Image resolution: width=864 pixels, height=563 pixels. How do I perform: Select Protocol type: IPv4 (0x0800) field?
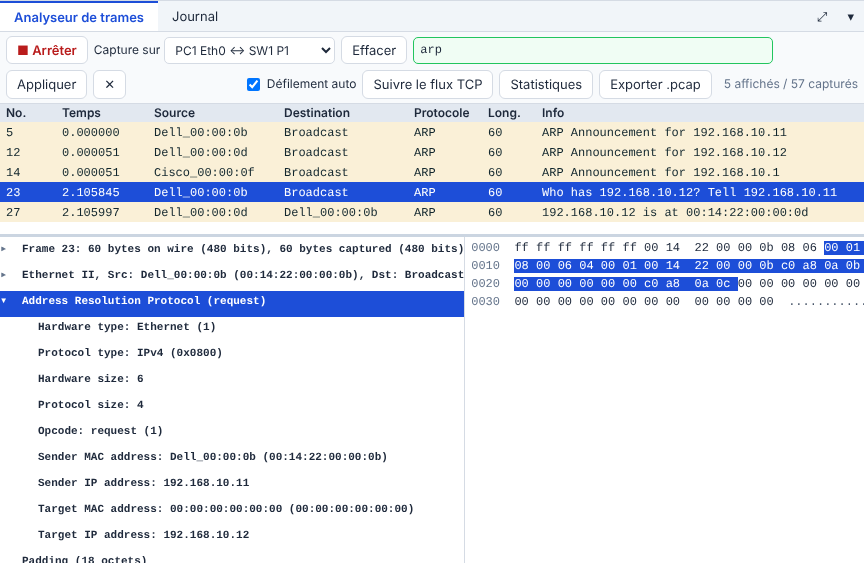[130, 353]
